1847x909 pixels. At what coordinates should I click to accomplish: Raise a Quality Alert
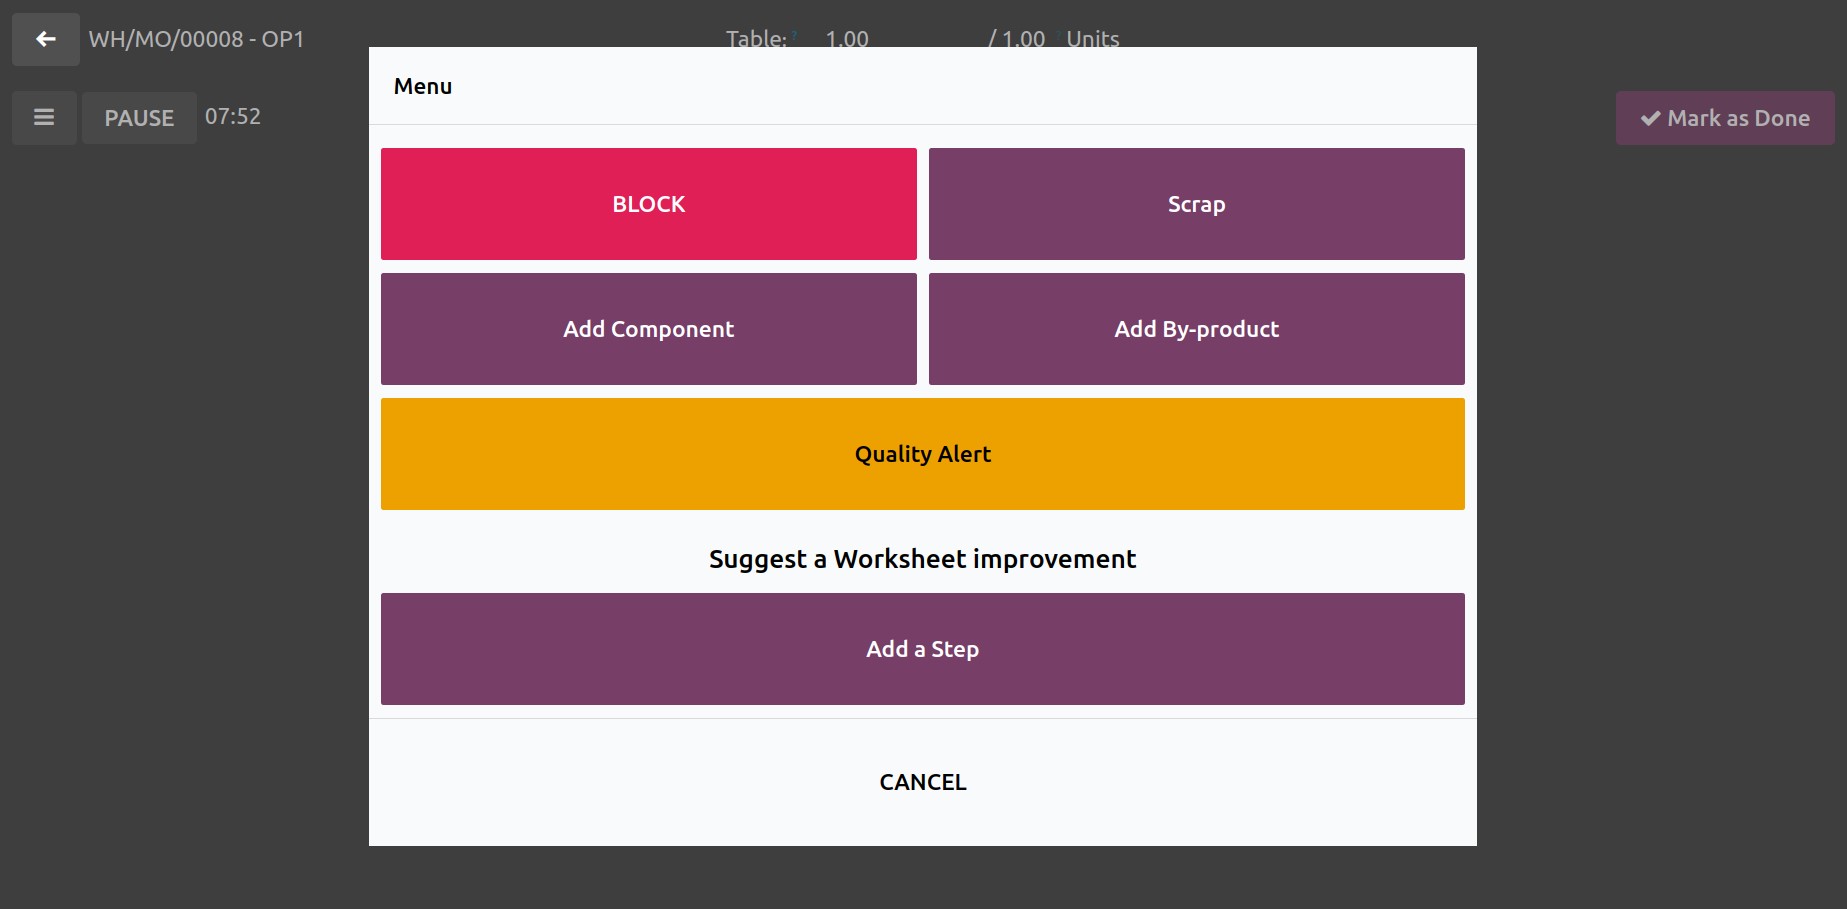click(923, 454)
